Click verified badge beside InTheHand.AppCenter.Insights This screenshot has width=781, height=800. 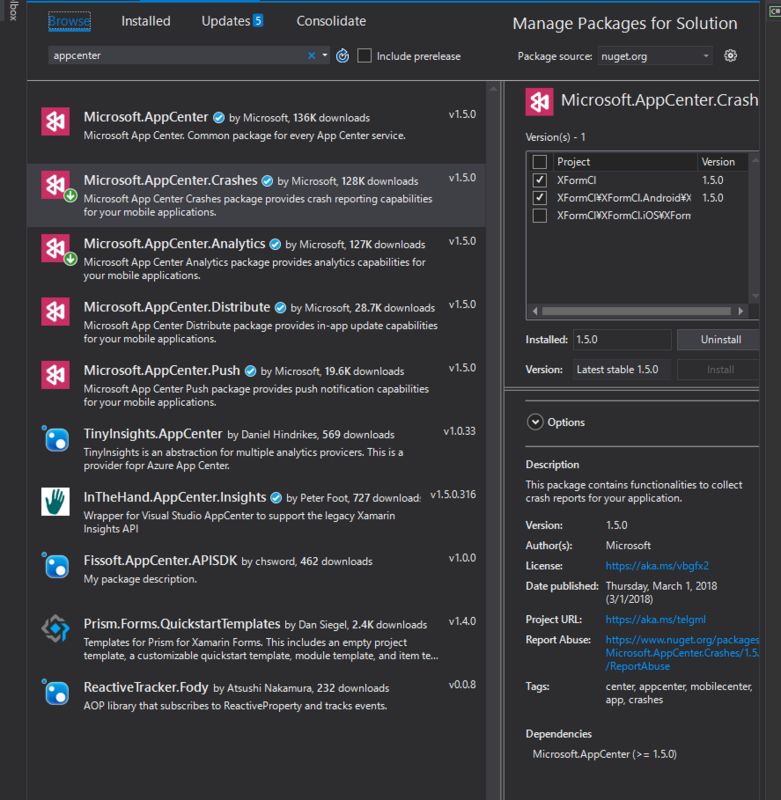point(276,498)
